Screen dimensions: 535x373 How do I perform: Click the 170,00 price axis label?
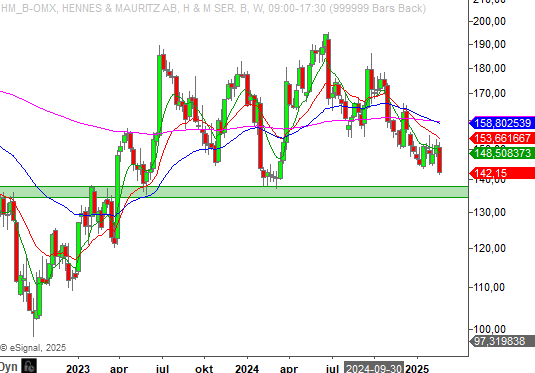point(489,93)
